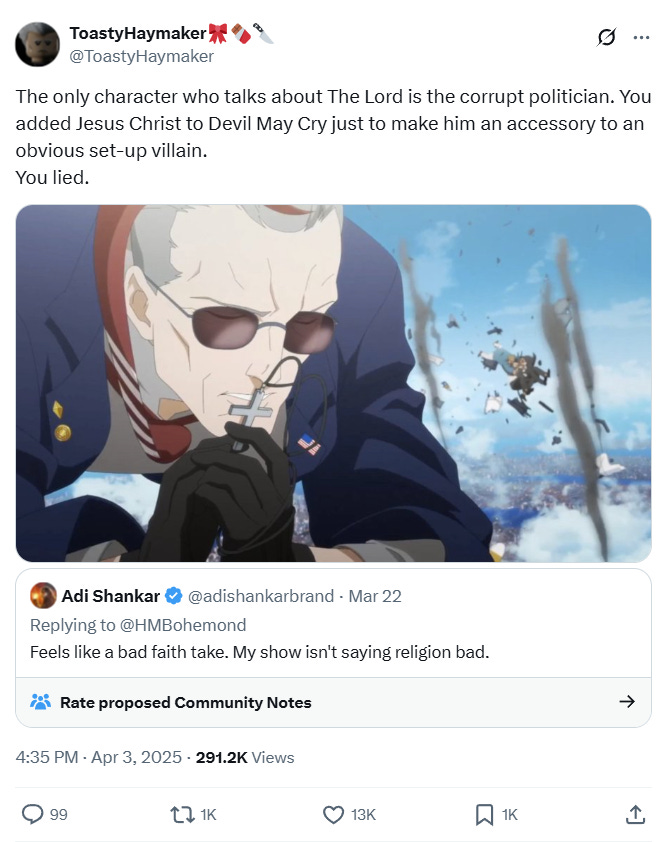The width and height of the screenshot is (670, 842).
Task: Click the Grok slash-circle icon
Action: click(606, 38)
